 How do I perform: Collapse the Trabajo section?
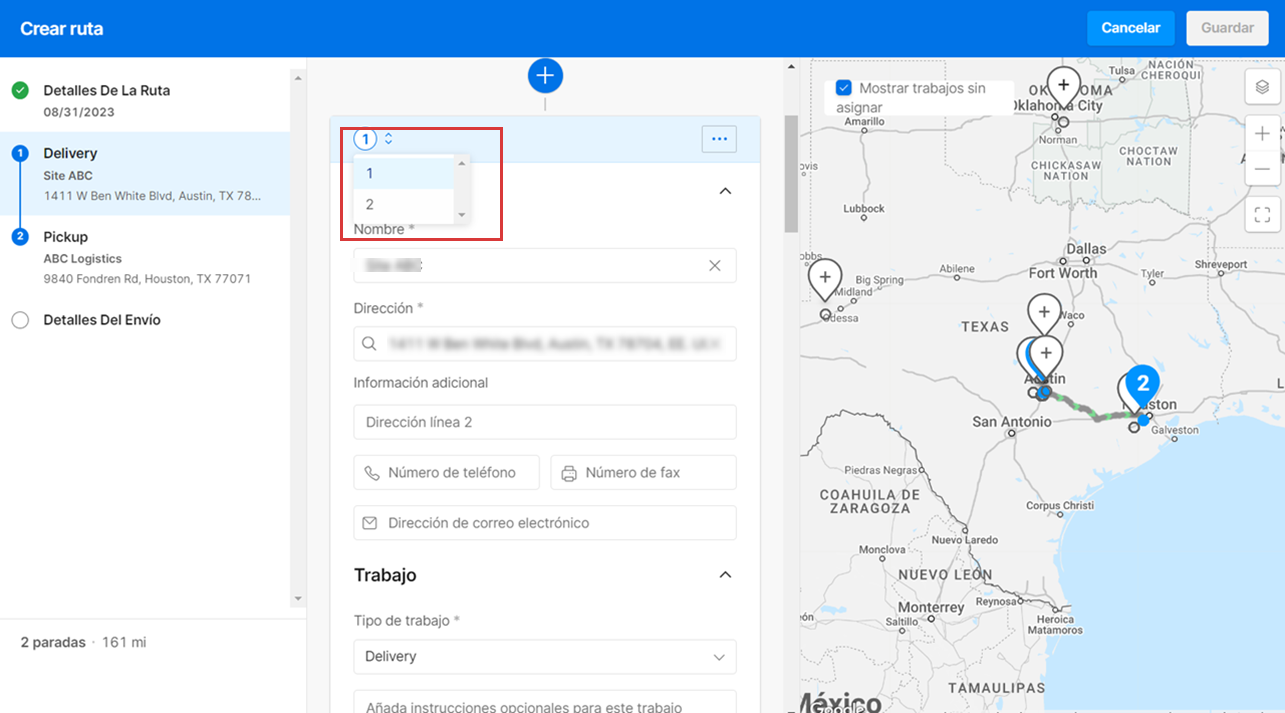726,575
